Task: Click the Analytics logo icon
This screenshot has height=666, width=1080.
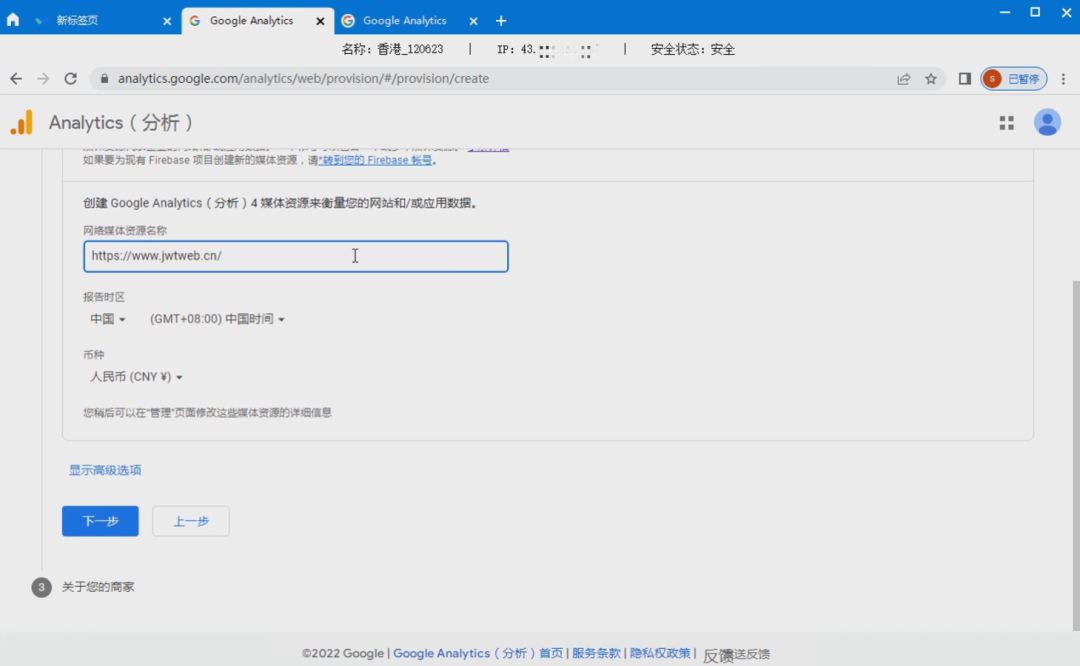Action: click(x=21, y=123)
